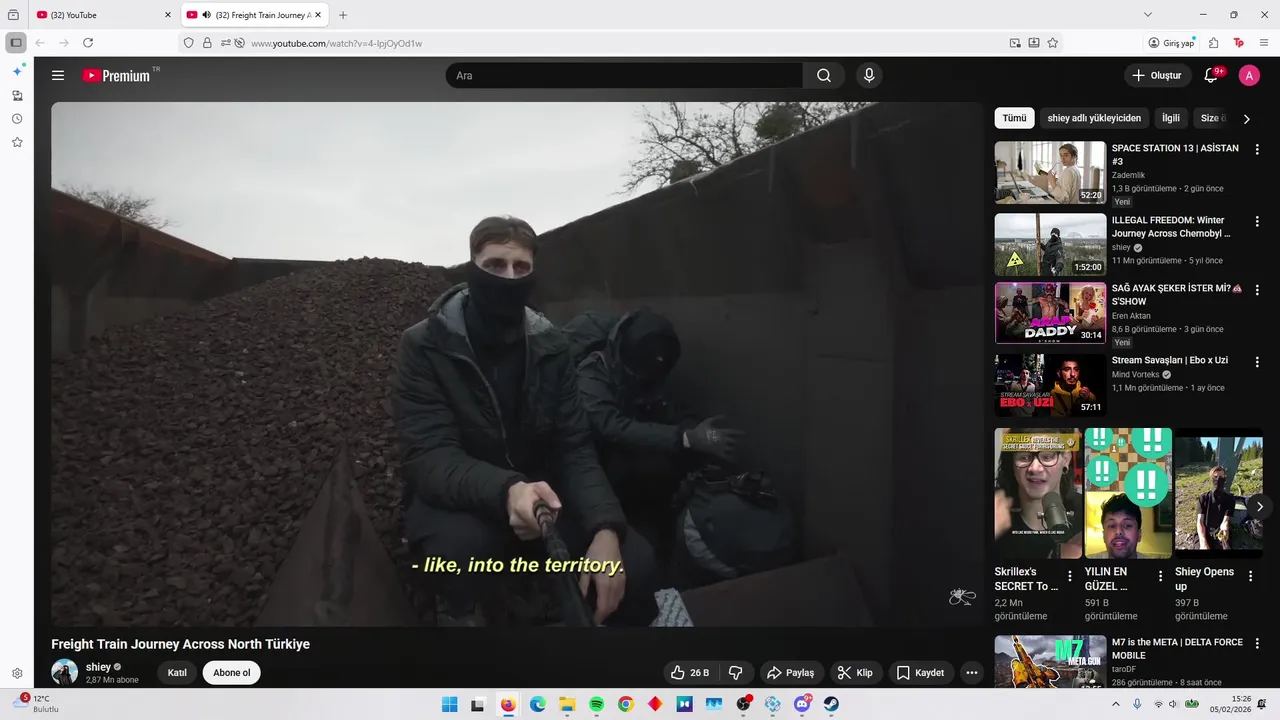
Task: Open the notifications bell
Action: pos(1211,75)
